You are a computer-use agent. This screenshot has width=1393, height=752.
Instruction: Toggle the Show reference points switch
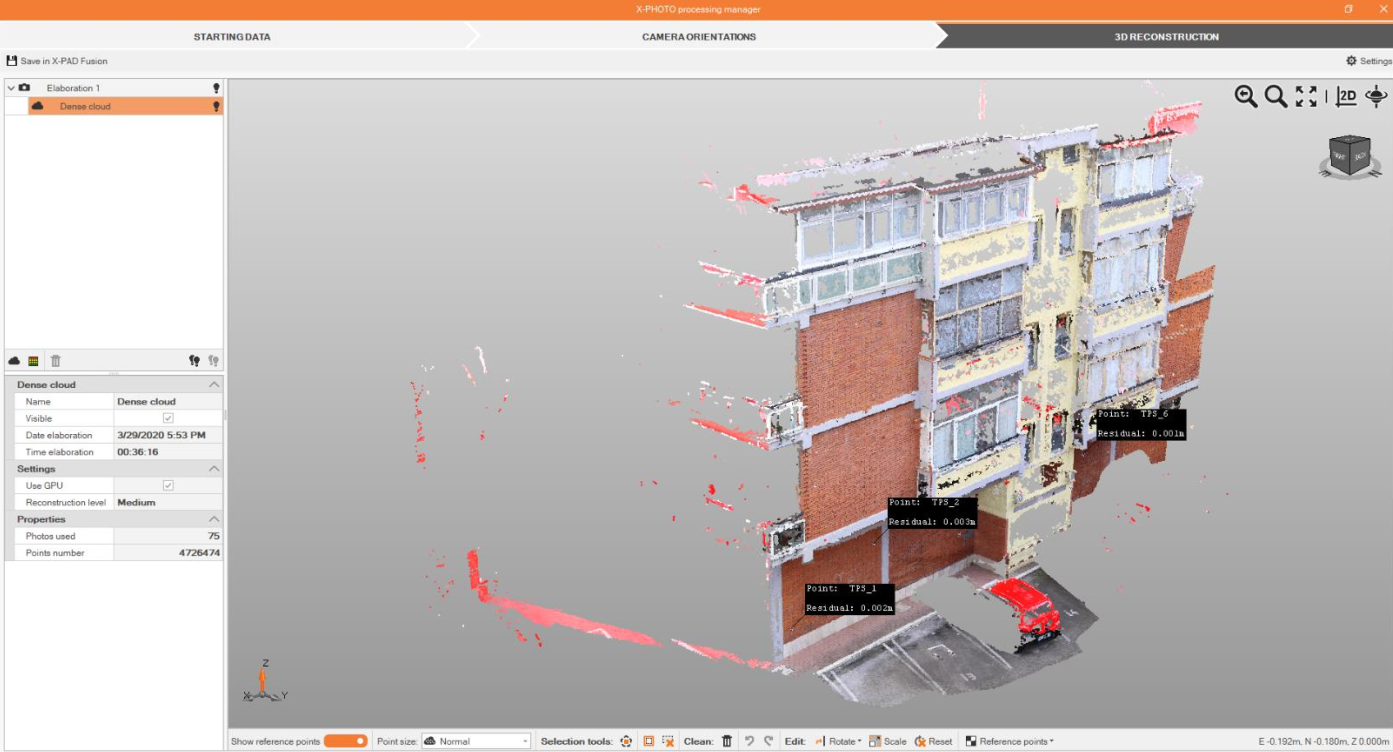(345, 741)
